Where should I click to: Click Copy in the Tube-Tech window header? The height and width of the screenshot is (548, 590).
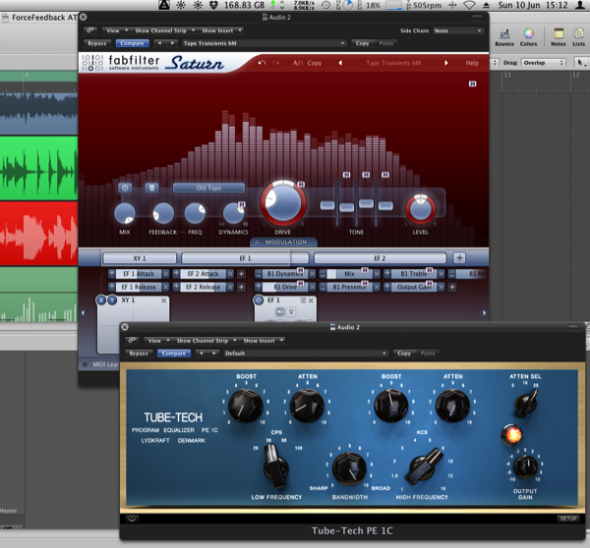[404, 353]
